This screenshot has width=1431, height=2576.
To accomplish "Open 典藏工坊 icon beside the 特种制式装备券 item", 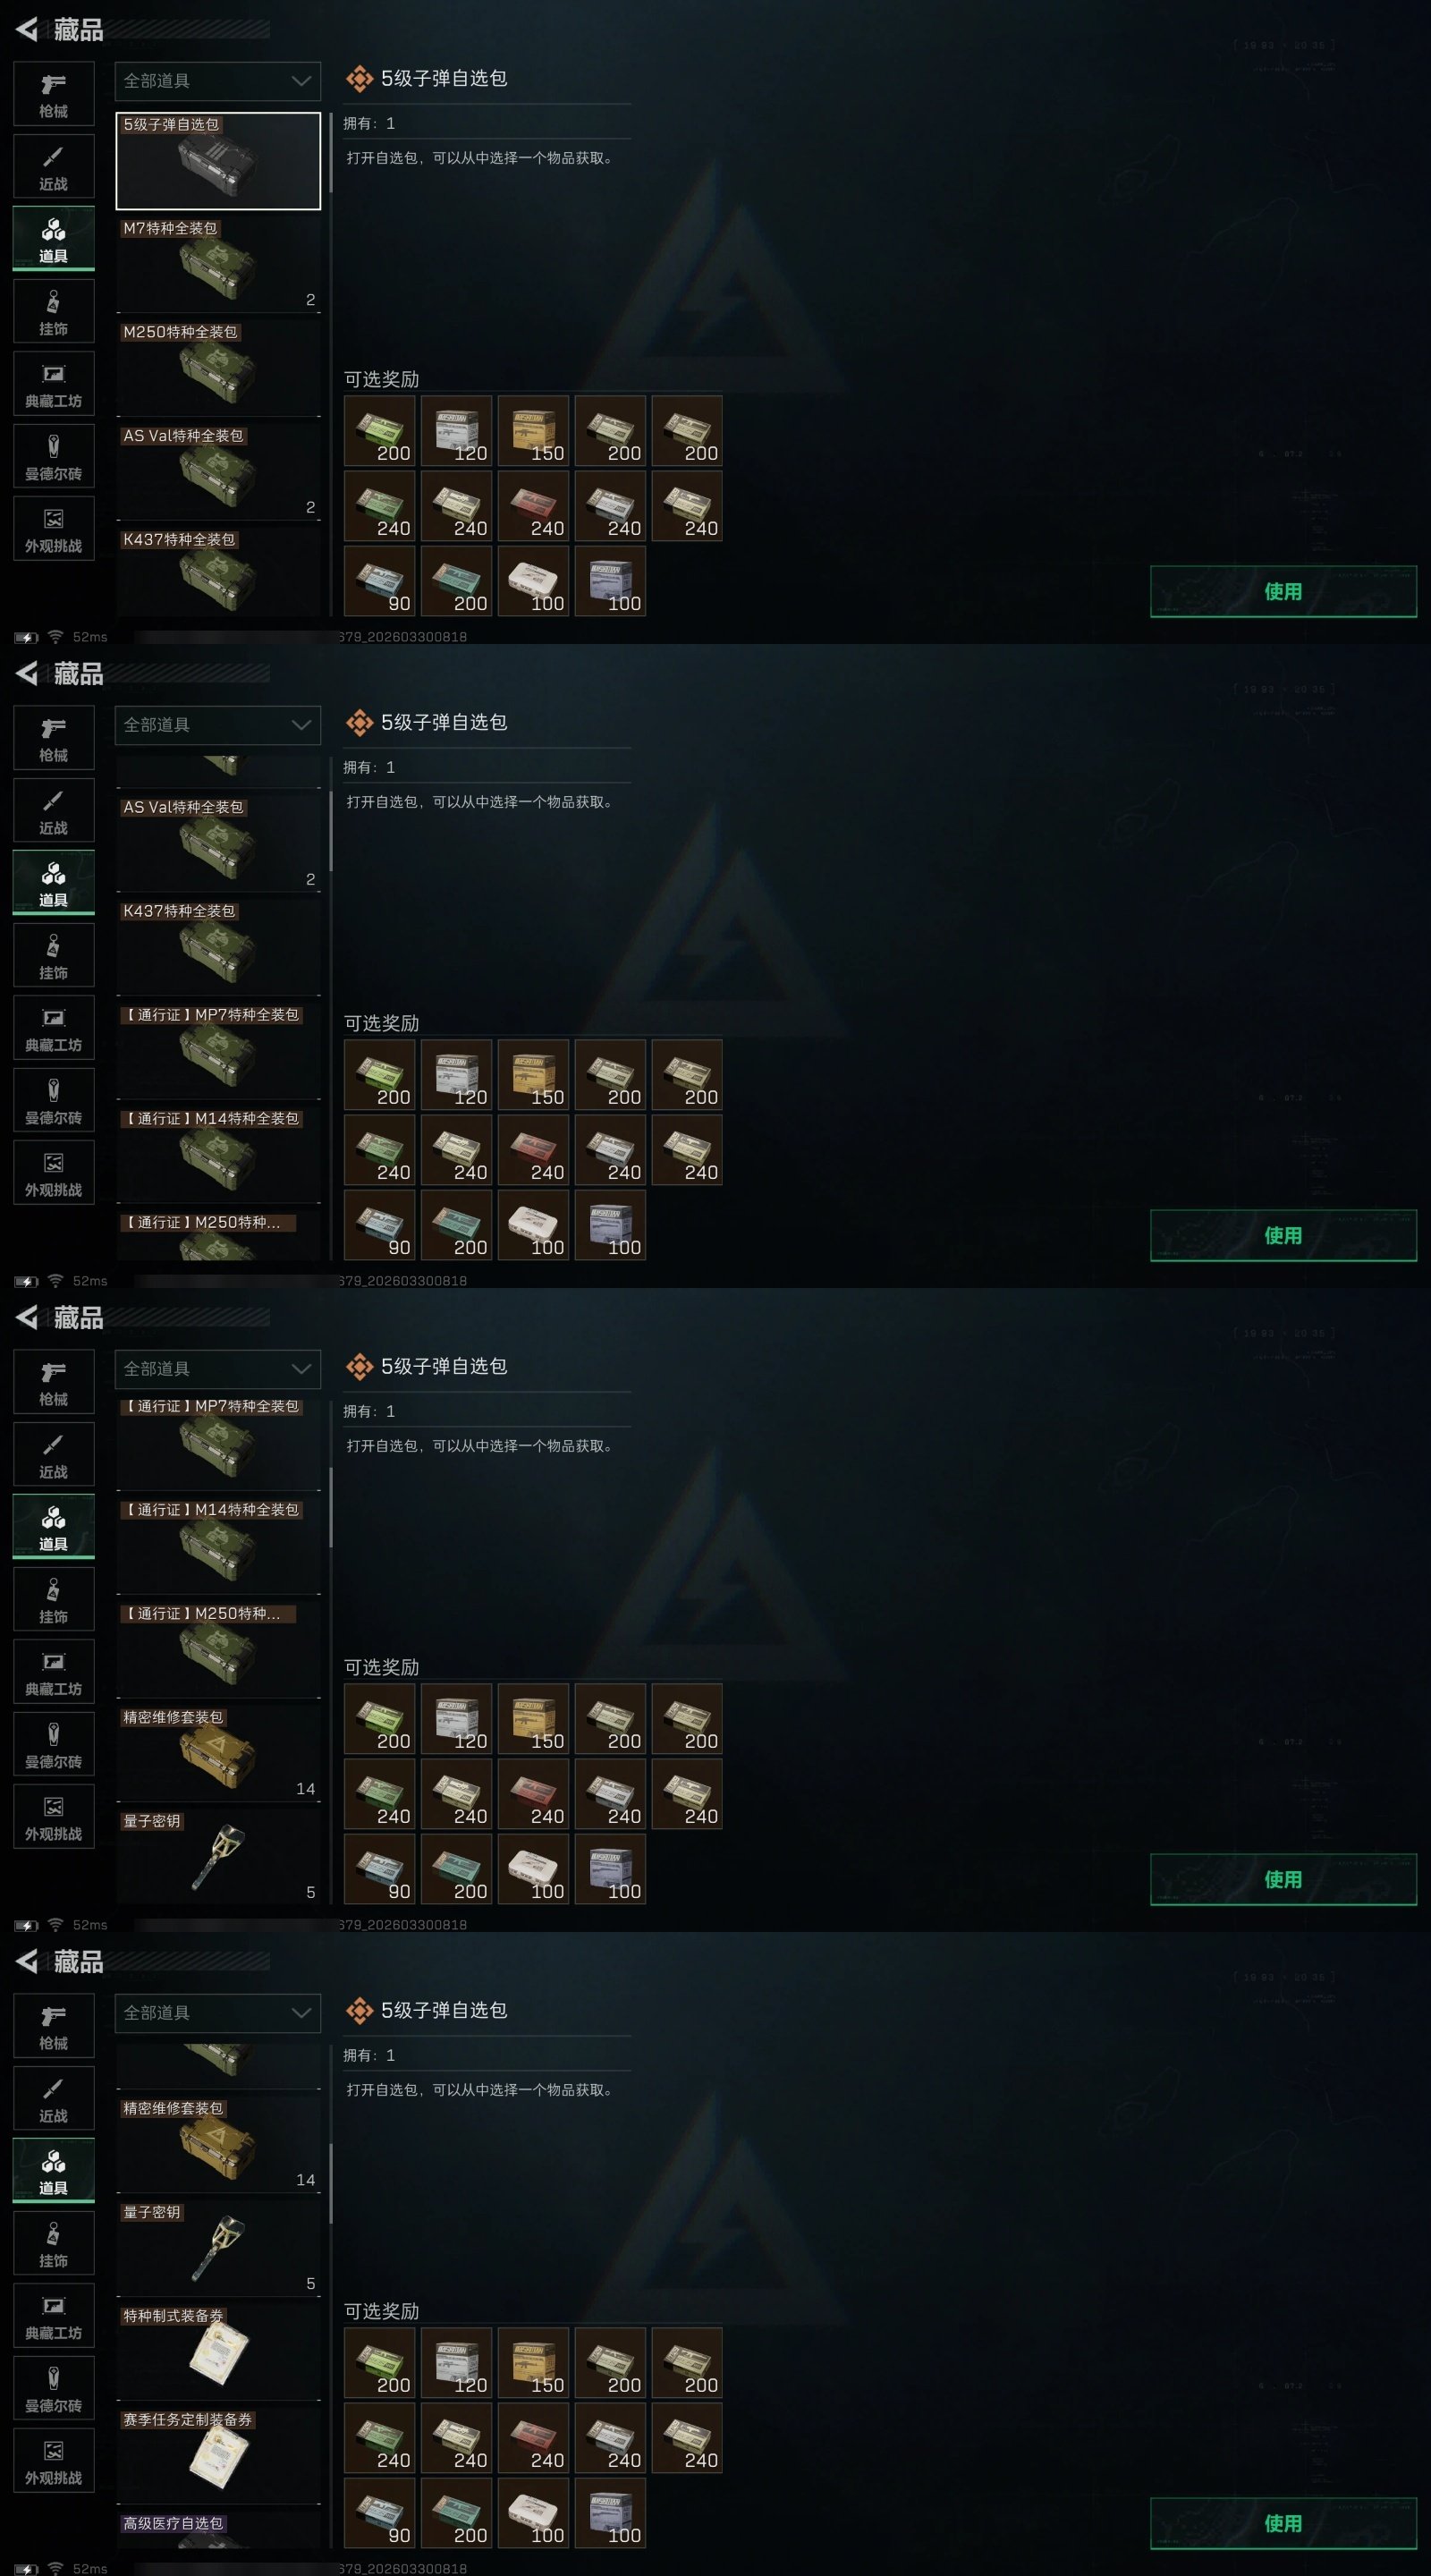I will pyautogui.click(x=54, y=2316).
